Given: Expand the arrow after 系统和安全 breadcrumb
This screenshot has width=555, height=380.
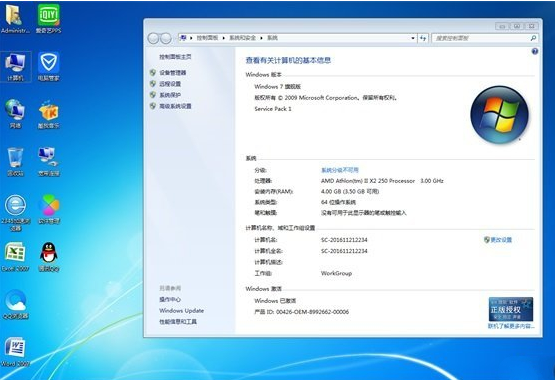Looking at the screenshot, I should [x=261, y=38].
